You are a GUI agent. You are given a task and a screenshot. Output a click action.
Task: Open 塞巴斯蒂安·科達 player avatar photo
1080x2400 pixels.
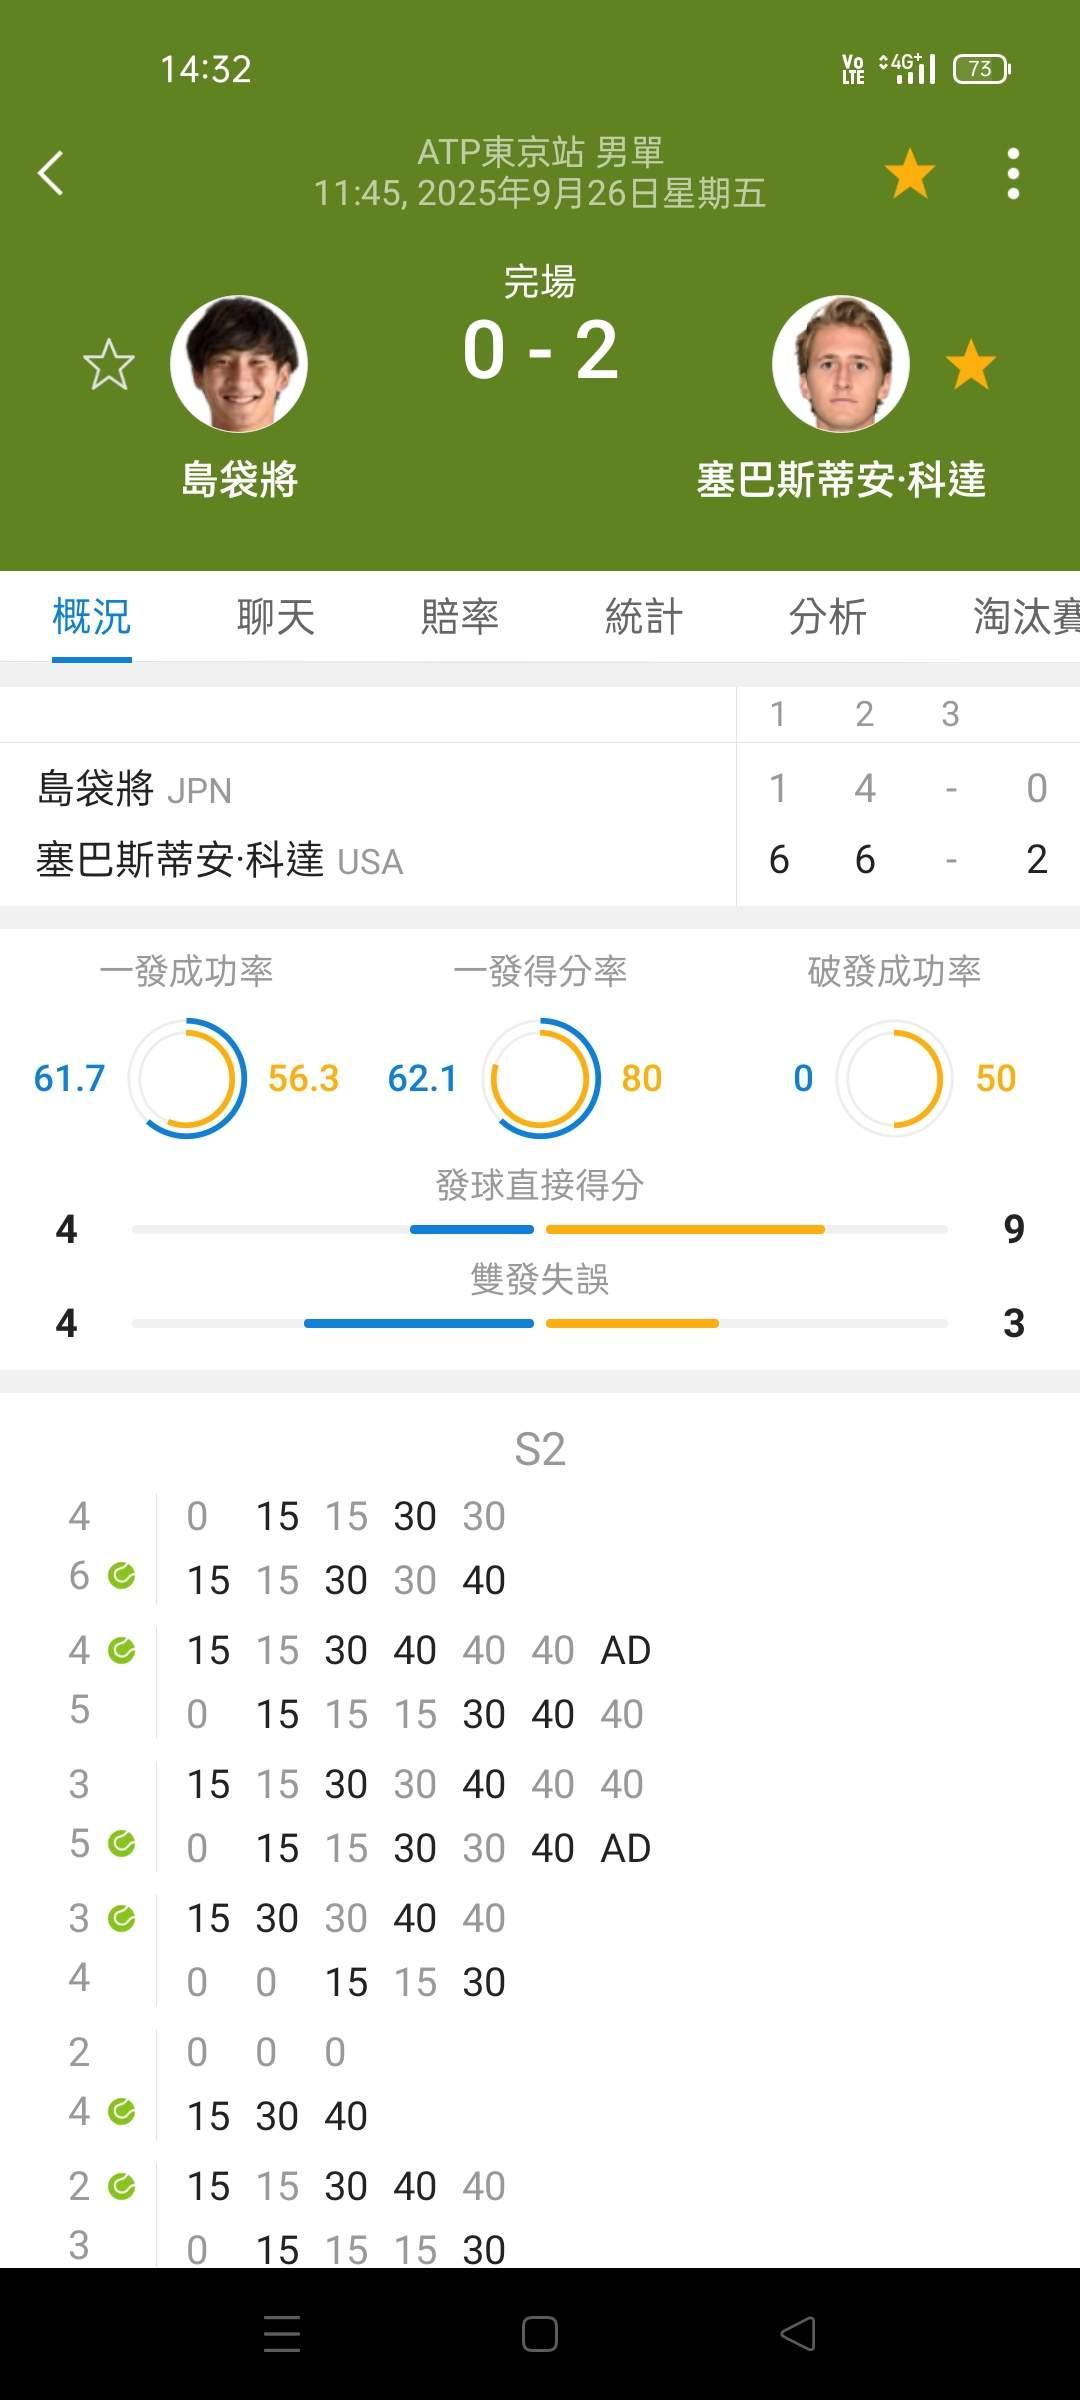tap(841, 364)
